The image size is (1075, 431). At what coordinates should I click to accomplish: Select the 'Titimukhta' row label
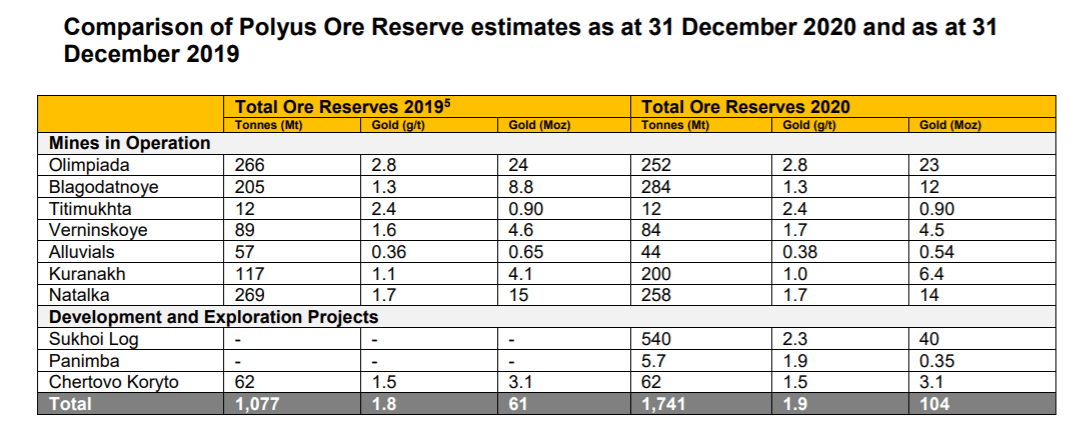pos(89,208)
